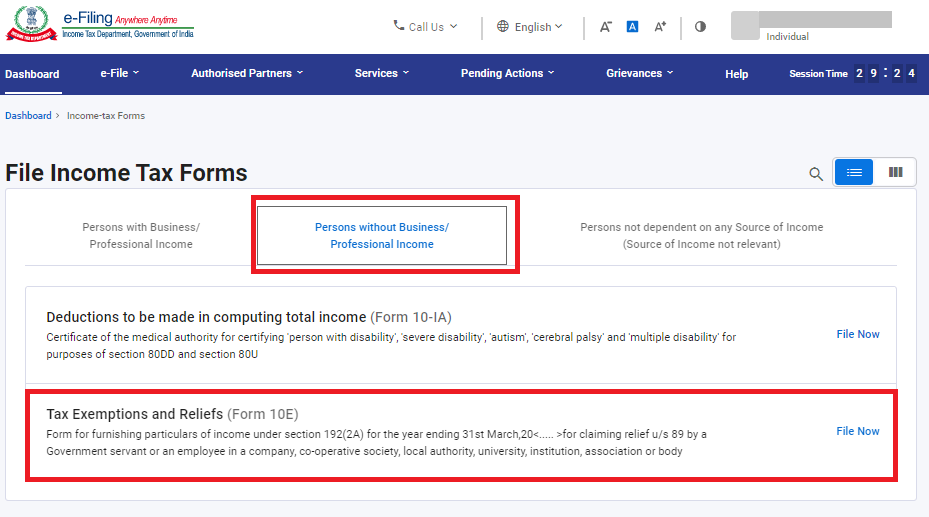This screenshot has height=517, width=929.
Task: Expand the e-File menu
Action: [x=120, y=73]
